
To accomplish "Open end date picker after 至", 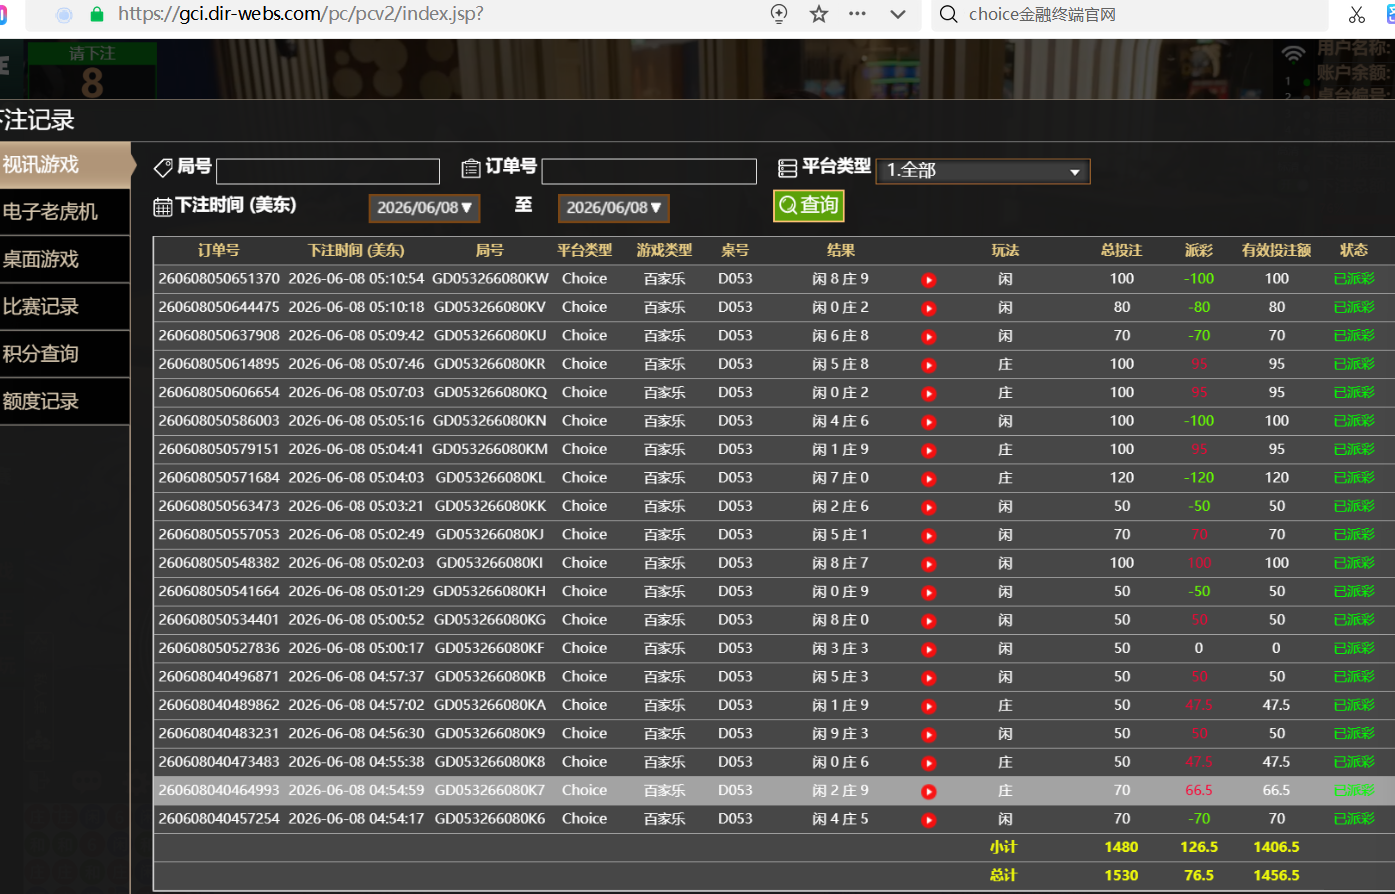I will [x=613, y=208].
